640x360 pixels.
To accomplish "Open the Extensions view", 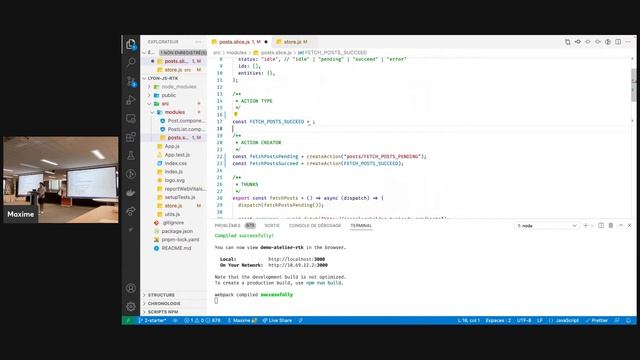I will pyautogui.click(x=131, y=137).
